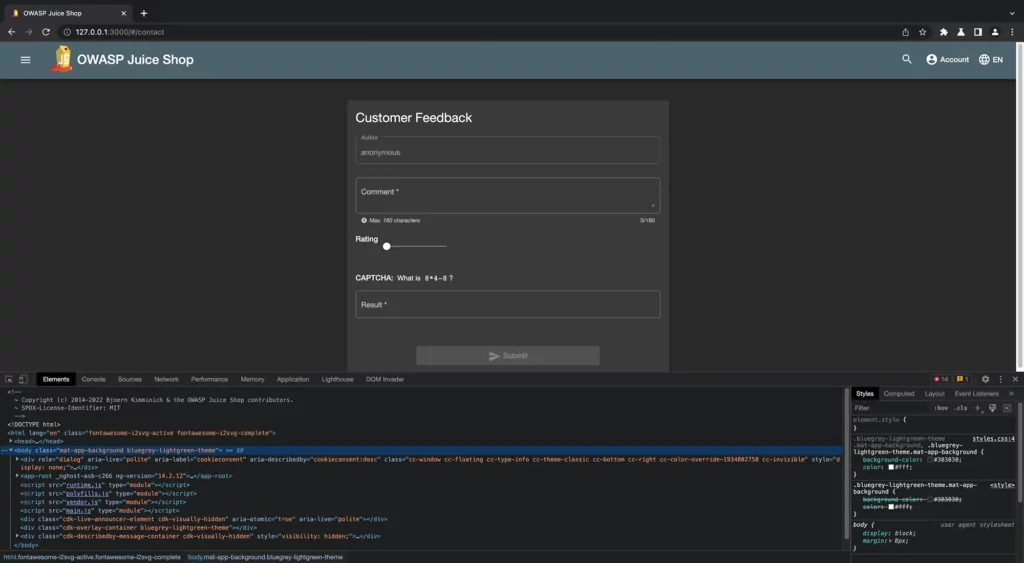Screen dimensions: 1024x563
Task: Click the Submit feedback button
Action: 507,356
